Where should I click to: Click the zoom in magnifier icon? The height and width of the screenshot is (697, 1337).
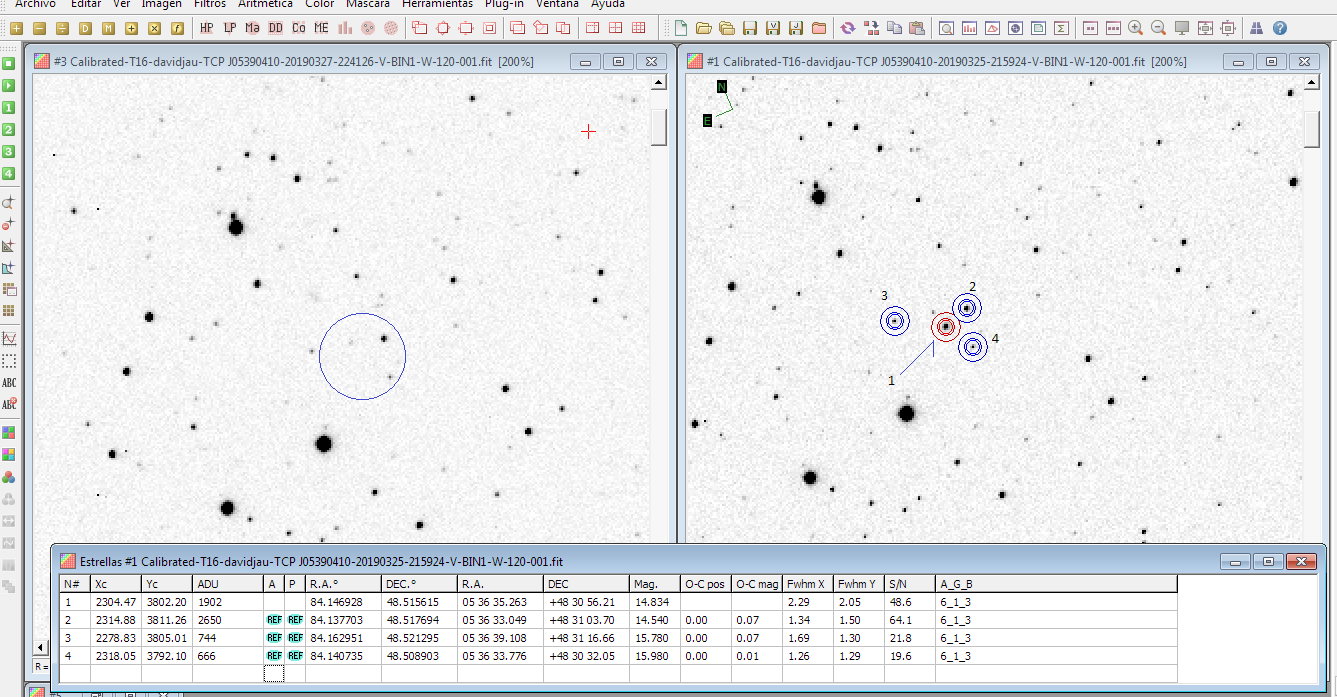[x=1136, y=28]
